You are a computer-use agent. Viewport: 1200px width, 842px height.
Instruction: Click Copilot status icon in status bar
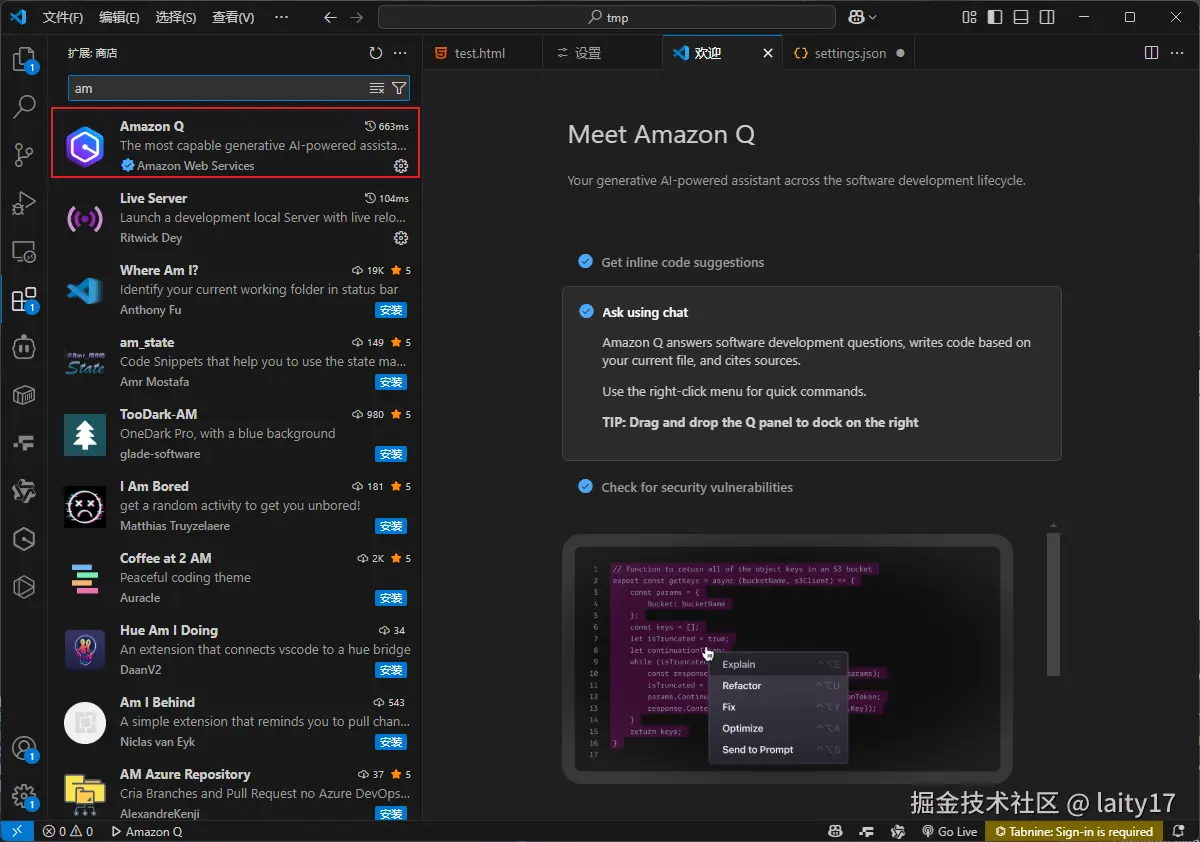point(836,831)
